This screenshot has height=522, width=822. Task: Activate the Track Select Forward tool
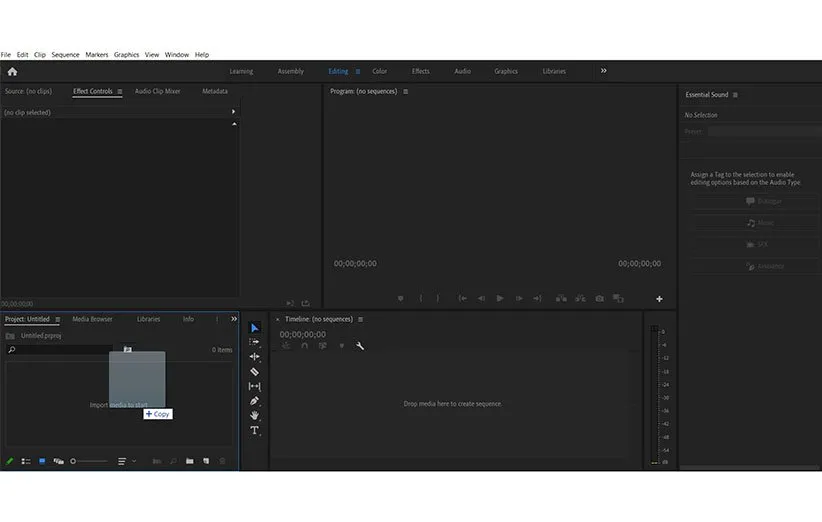click(x=254, y=342)
